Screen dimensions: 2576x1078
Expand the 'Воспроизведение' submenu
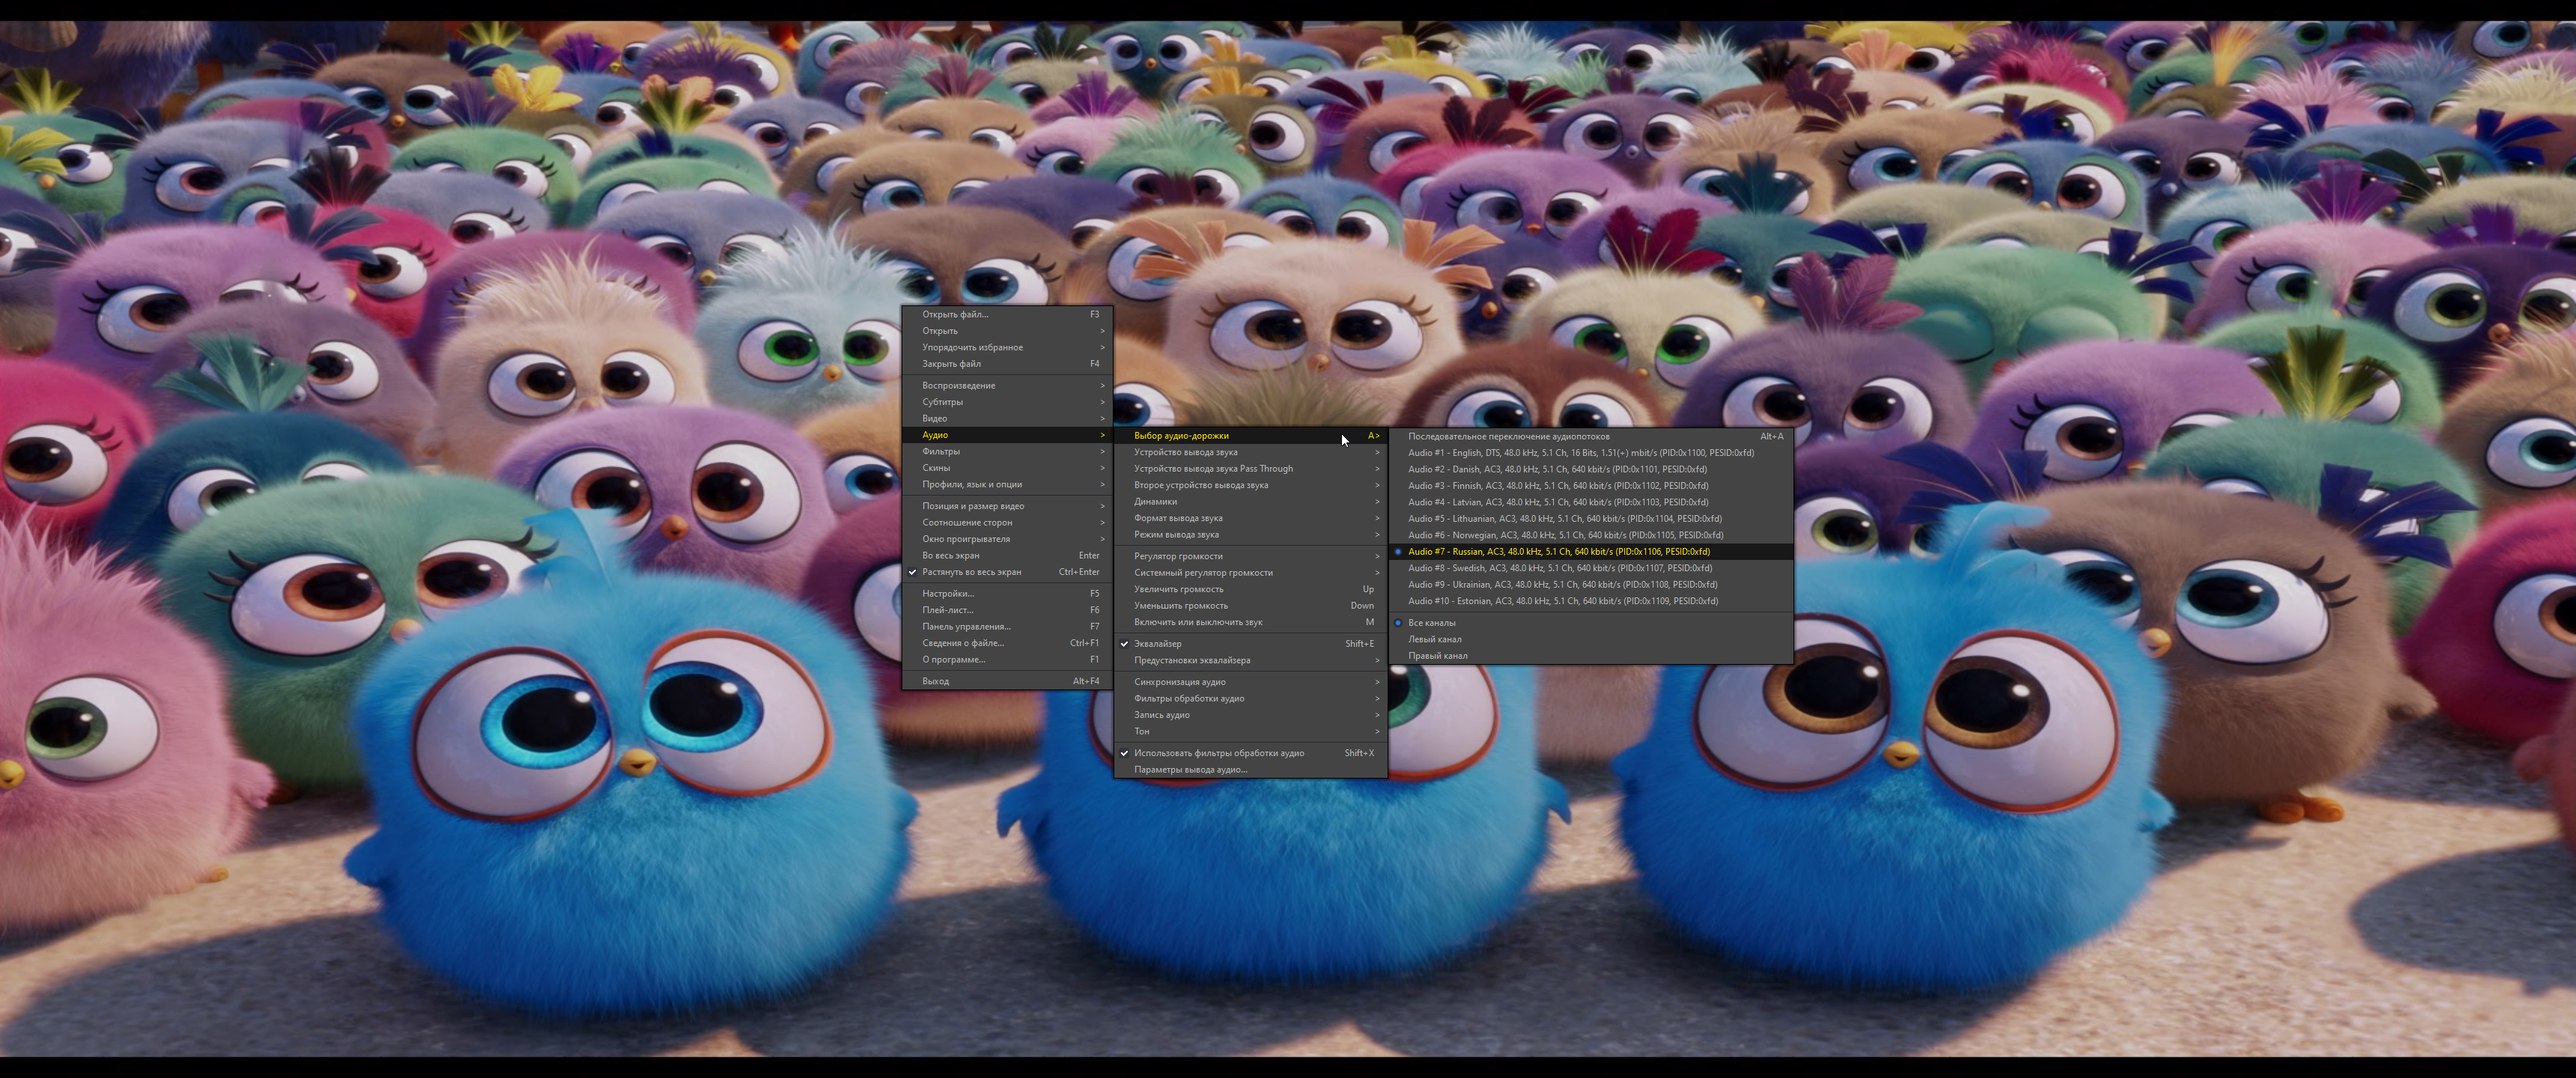coord(1008,385)
